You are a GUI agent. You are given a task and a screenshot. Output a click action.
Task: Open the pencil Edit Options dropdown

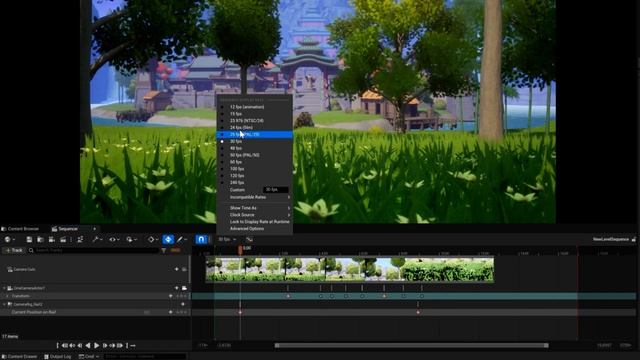pos(182,240)
